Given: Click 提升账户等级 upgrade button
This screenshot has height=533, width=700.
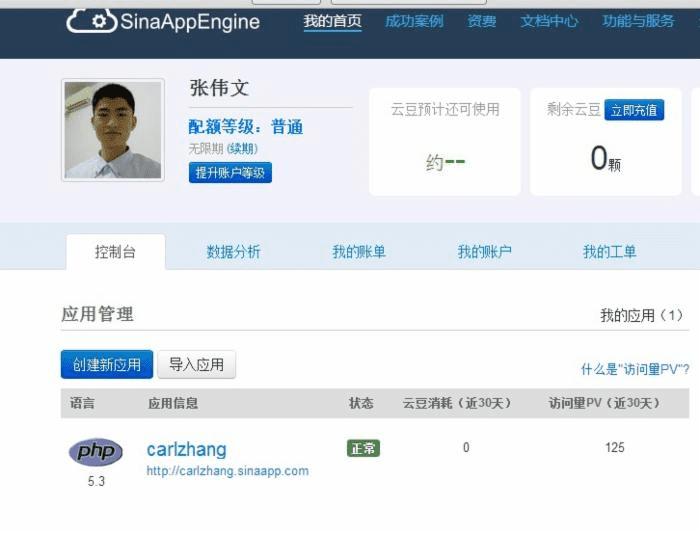Looking at the screenshot, I should tap(230, 172).
